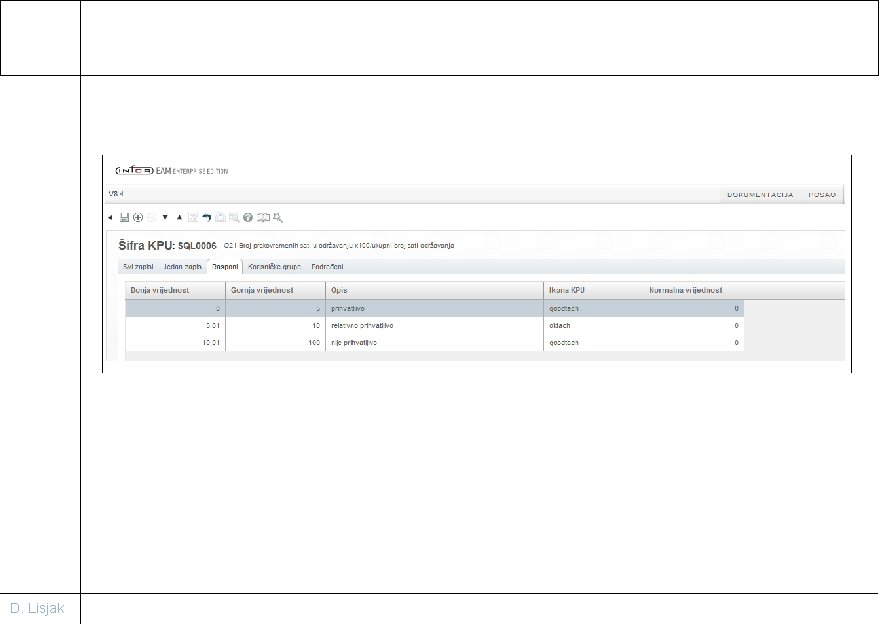Click the lower value 5.01 cell
The image size is (879, 624).
tap(175, 325)
